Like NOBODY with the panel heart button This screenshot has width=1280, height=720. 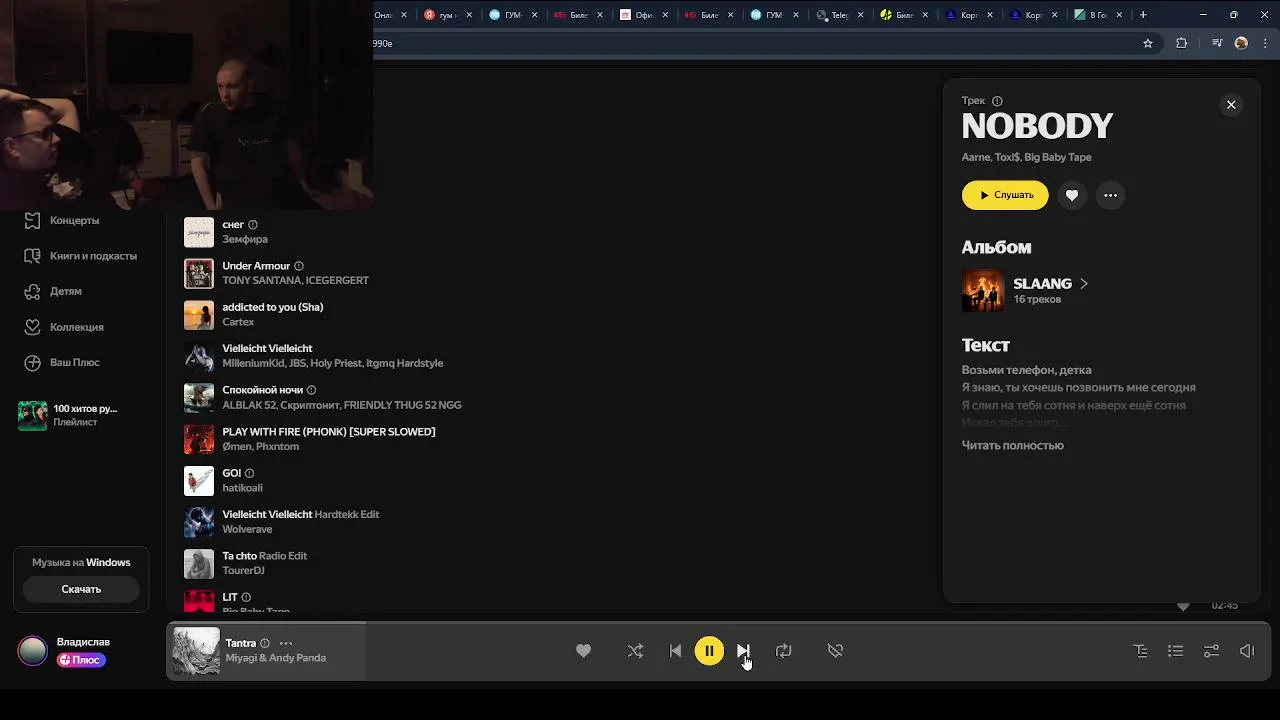(1072, 195)
